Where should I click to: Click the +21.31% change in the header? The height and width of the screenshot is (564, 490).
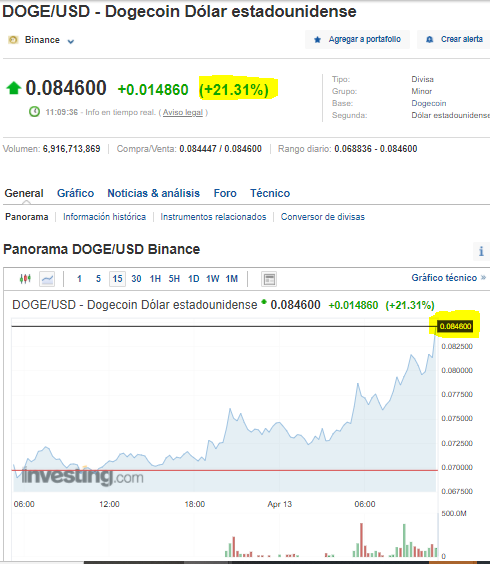pos(234,90)
